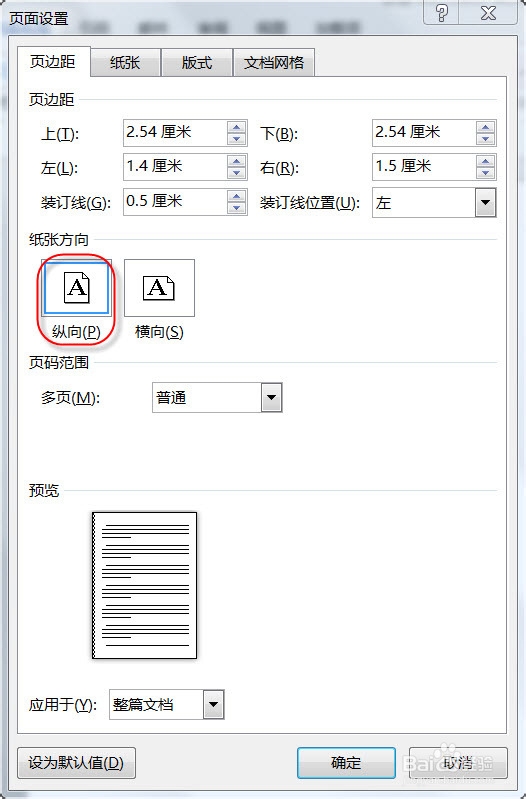
Task: Click the 取消 button
Action: [x=458, y=763]
